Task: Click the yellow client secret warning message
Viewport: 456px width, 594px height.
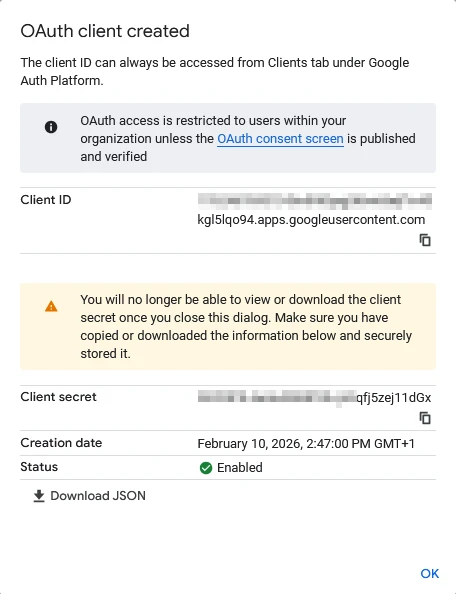Action: (x=228, y=326)
